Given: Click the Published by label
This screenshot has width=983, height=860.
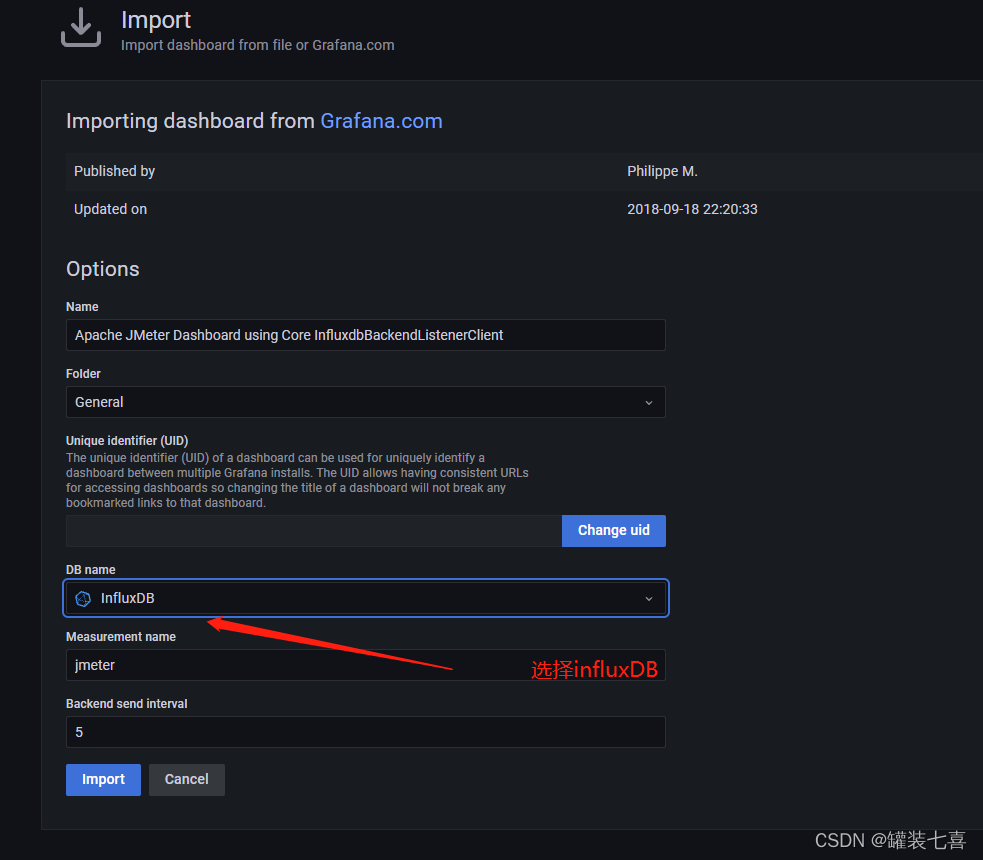Looking at the screenshot, I should coord(114,171).
